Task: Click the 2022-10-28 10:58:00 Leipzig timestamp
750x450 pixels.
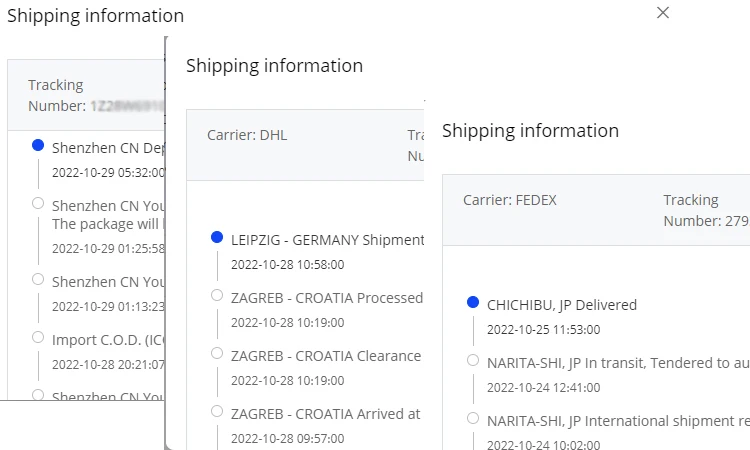Action: point(287,265)
